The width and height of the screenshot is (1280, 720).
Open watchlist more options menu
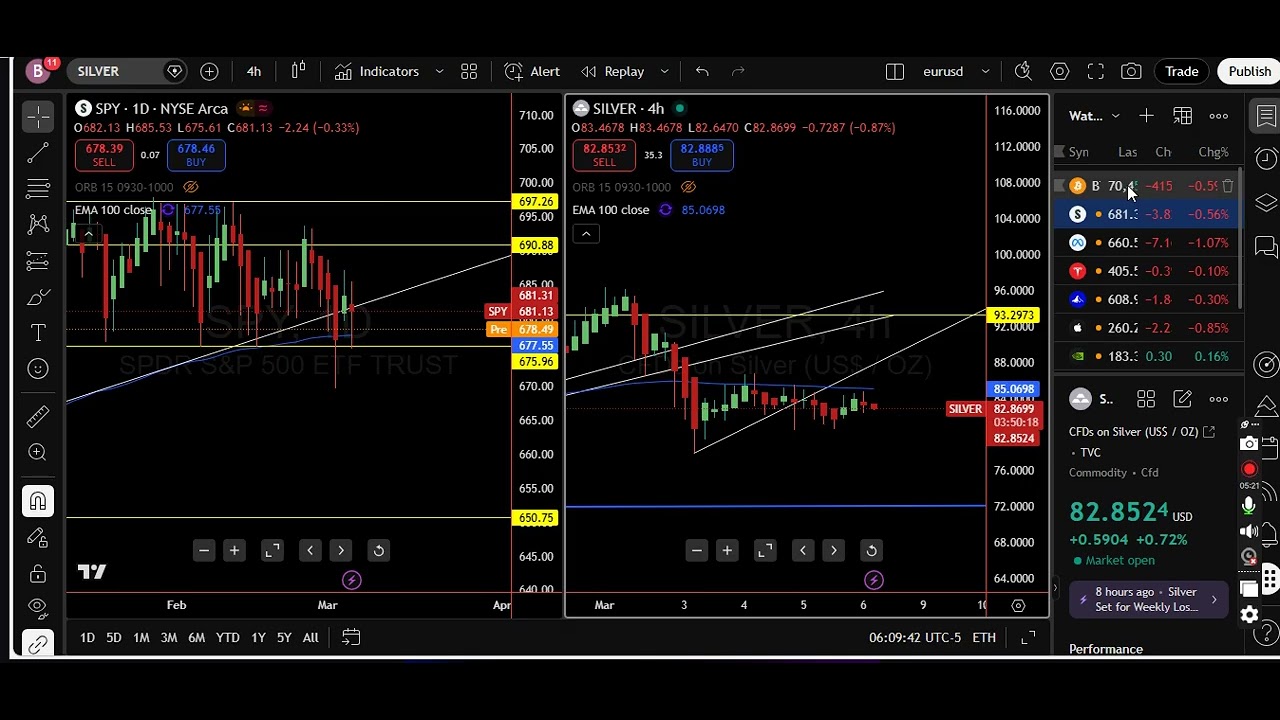1219,116
